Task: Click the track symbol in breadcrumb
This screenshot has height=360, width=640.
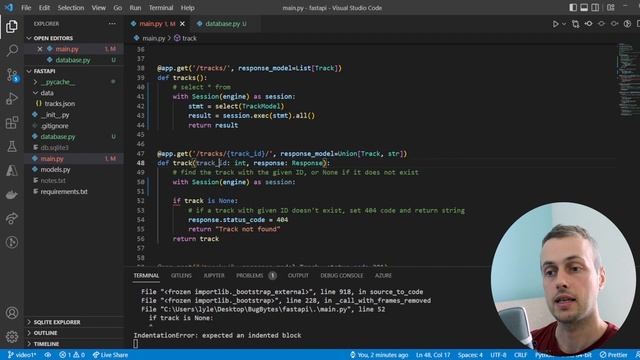Action: [185, 38]
